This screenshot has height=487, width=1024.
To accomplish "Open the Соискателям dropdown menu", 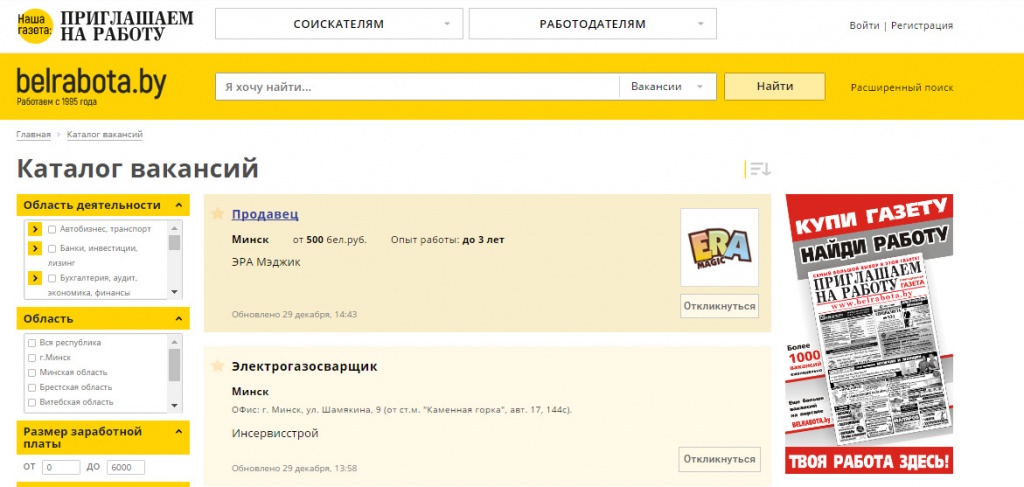I will coord(339,24).
